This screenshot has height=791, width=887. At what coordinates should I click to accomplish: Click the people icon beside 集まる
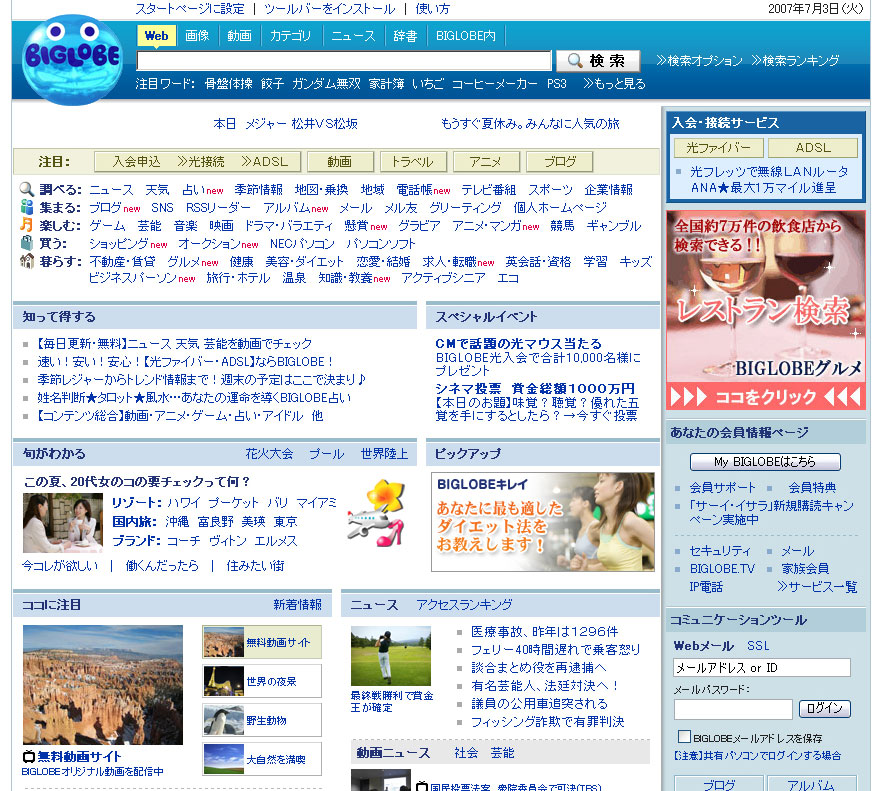click(27, 207)
